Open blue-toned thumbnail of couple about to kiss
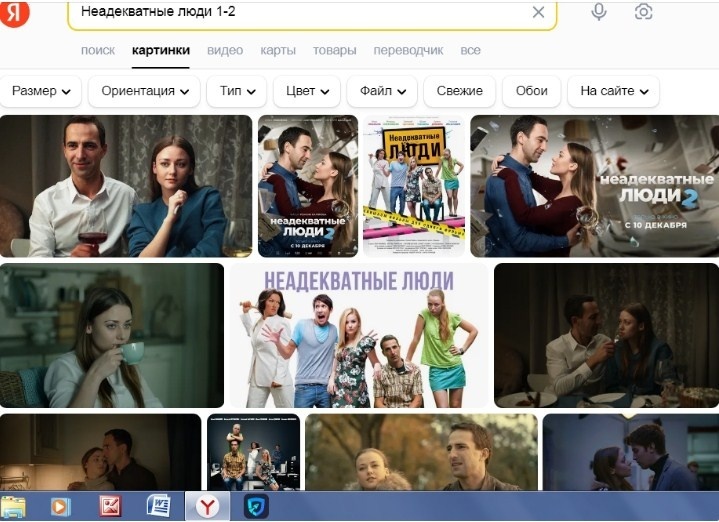The image size is (719, 522). pos(631,452)
